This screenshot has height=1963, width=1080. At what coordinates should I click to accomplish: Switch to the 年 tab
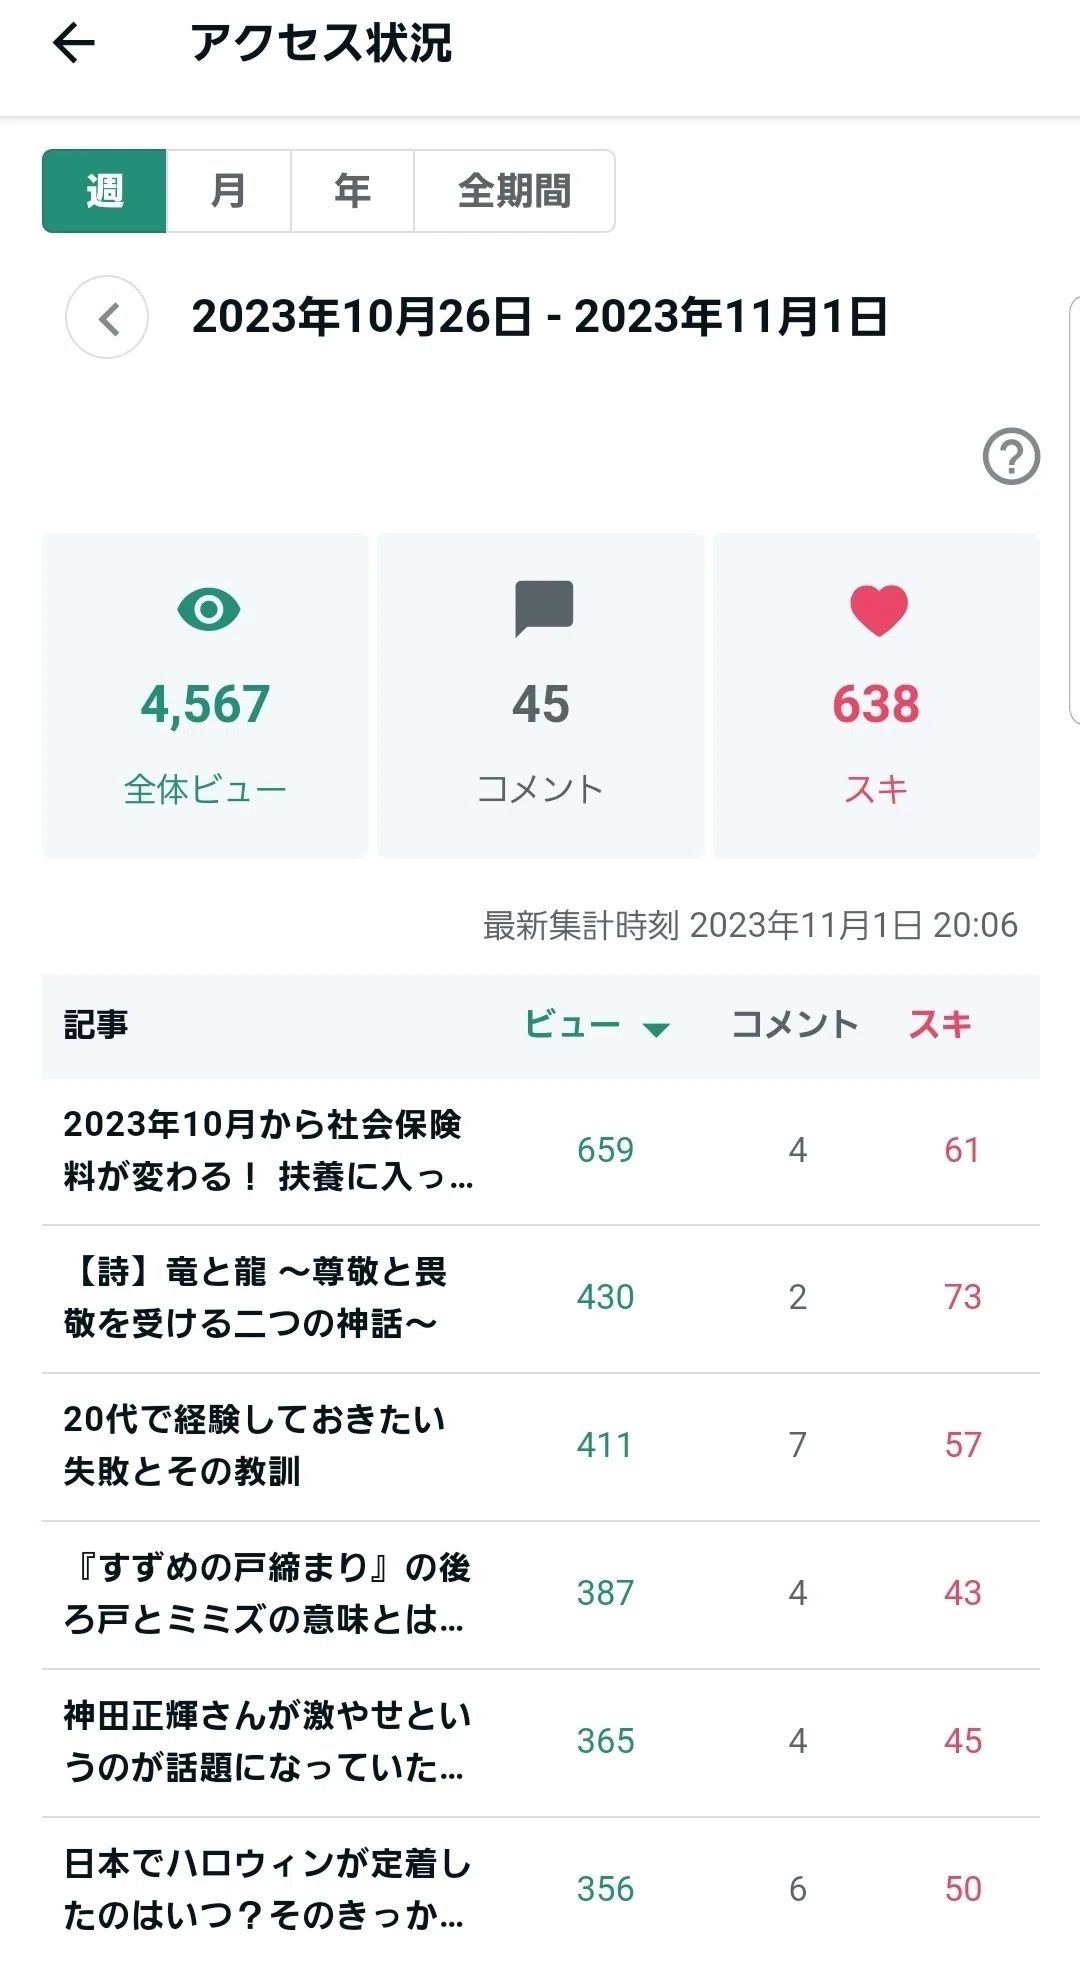(x=352, y=191)
